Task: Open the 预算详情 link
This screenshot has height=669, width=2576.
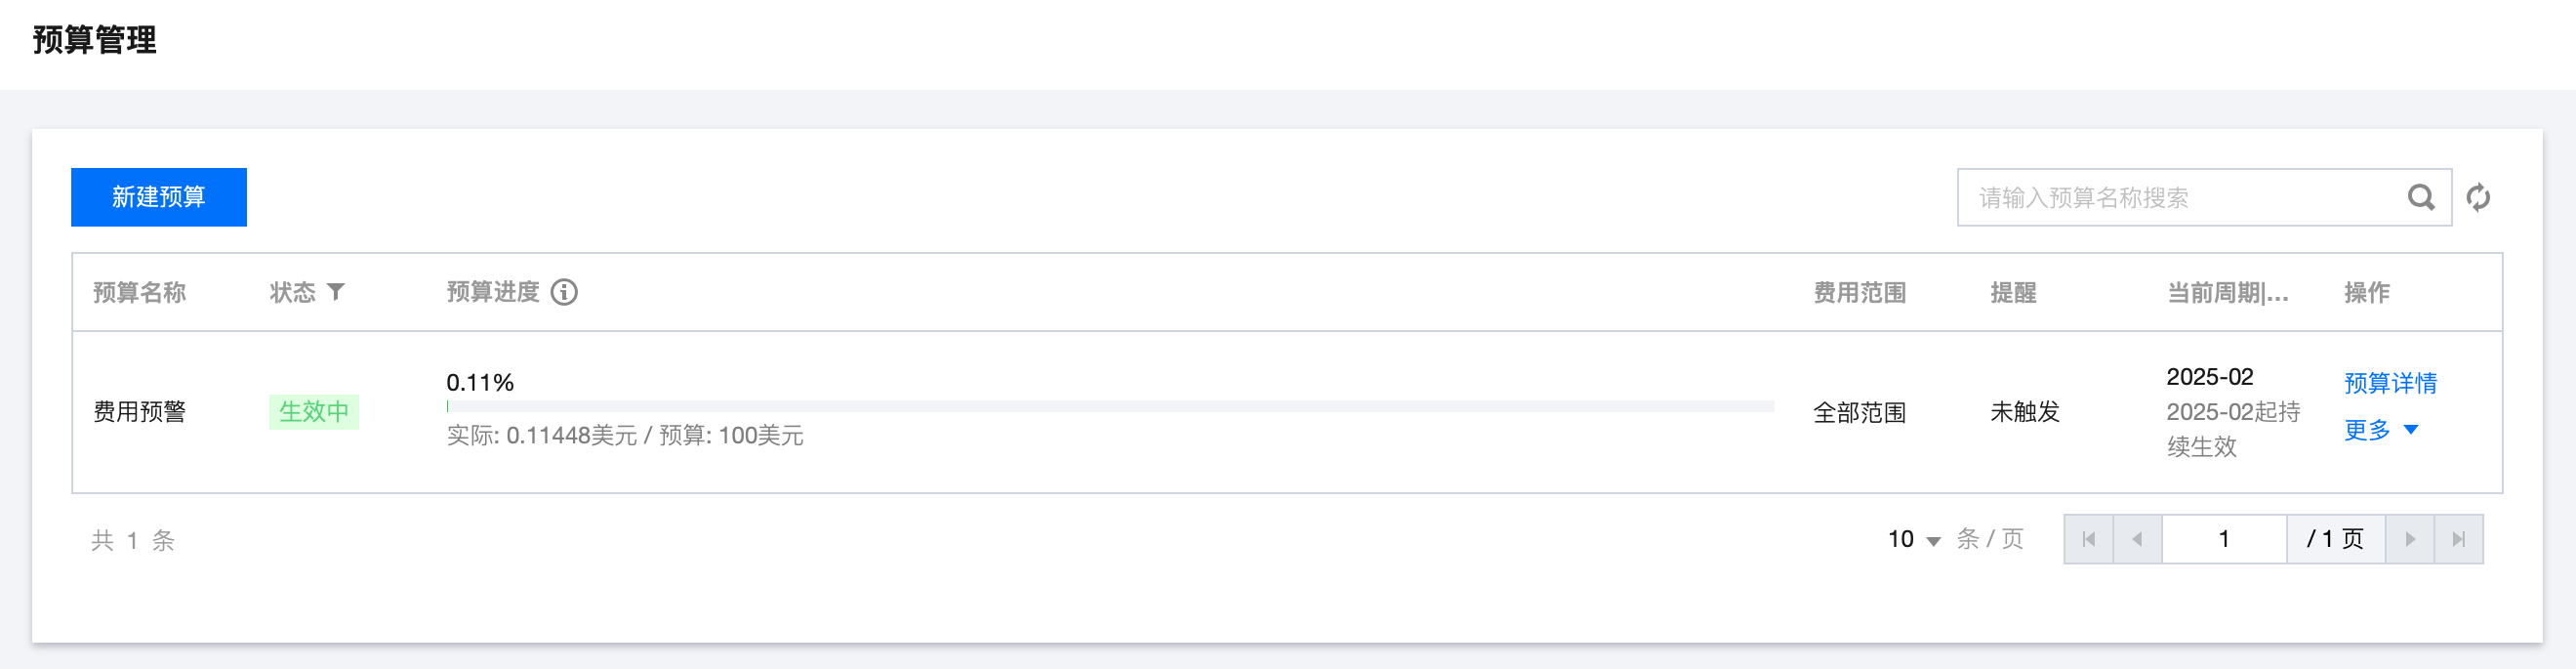Action: (x=2390, y=383)
